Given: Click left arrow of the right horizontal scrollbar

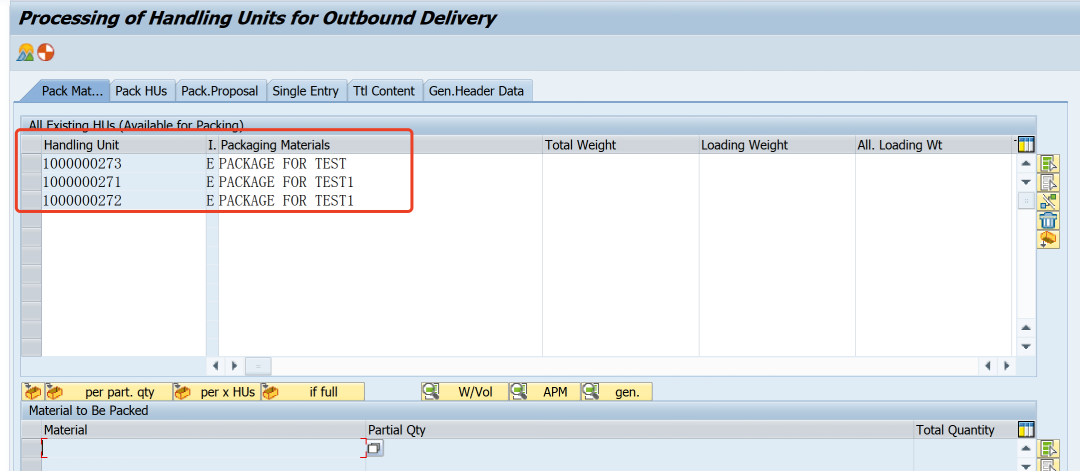Looking at the screenshot, I should (x=988, y=366).
